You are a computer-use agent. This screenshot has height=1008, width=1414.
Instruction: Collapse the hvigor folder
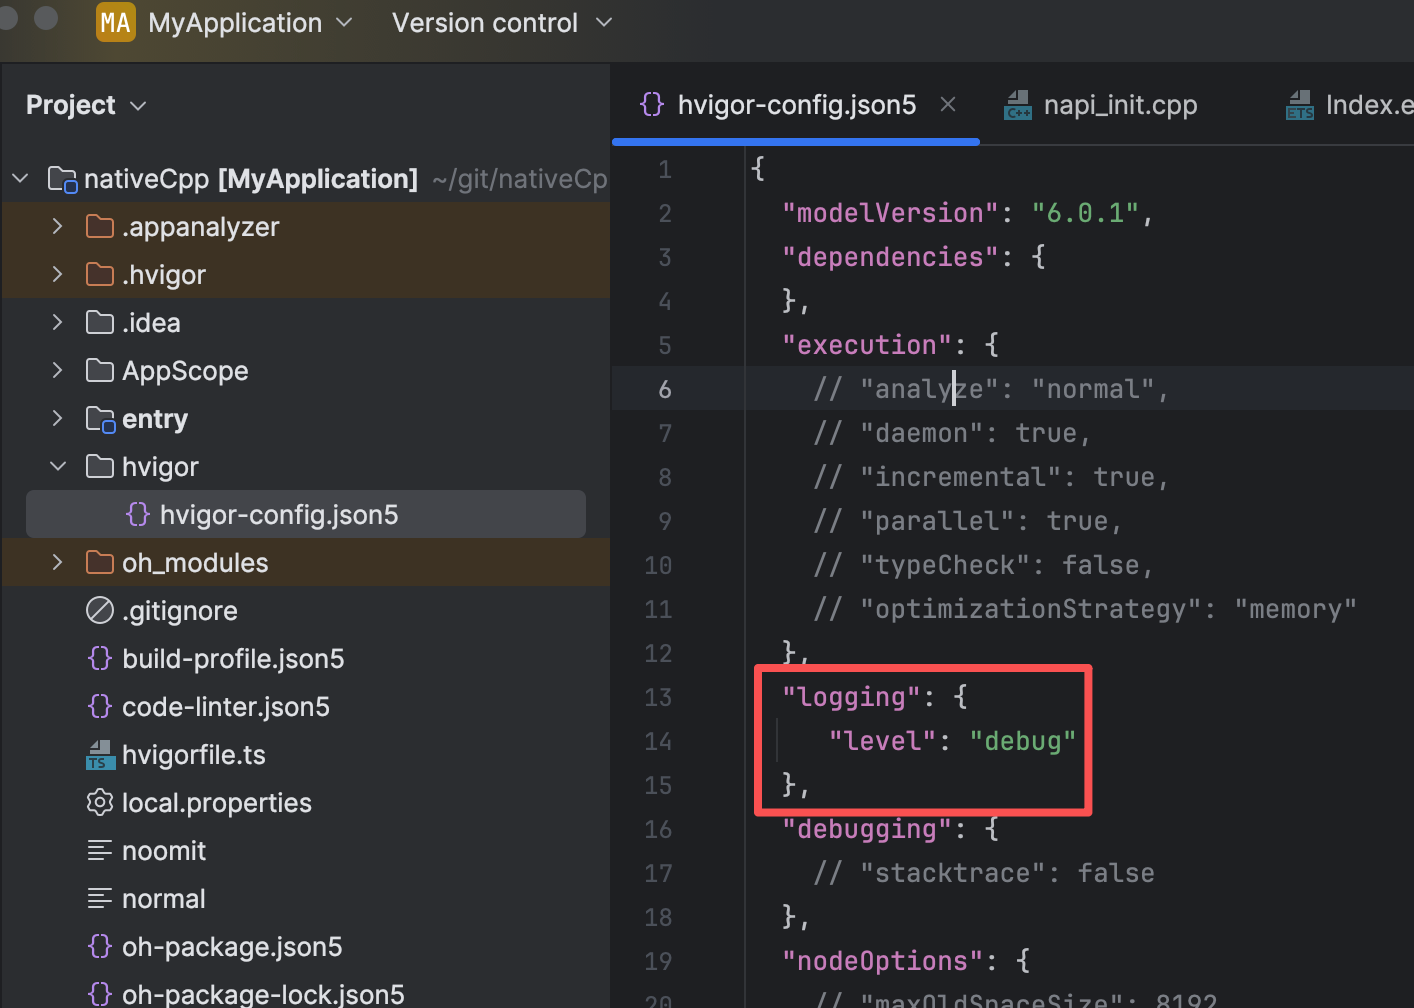pyautogui.click(x=58, y=467)
